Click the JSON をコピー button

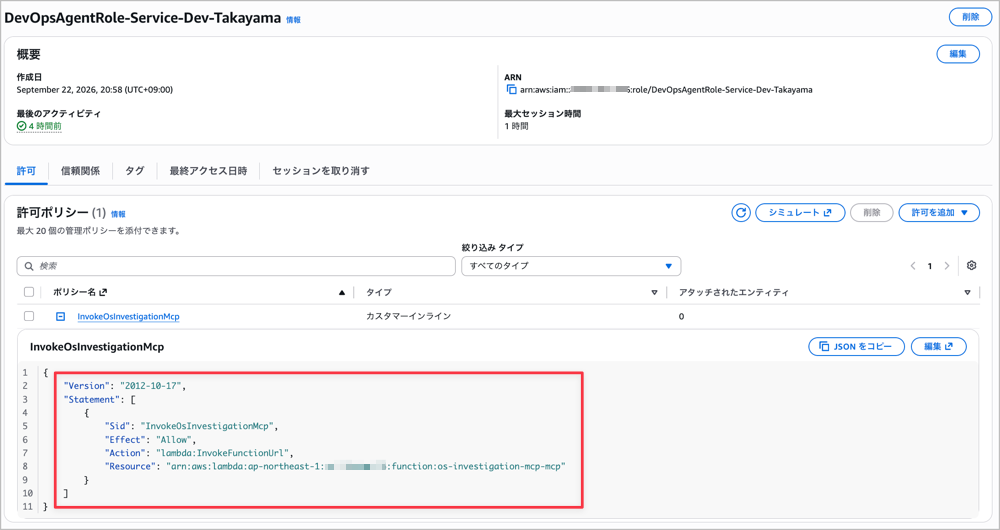[x=857, y=346]
